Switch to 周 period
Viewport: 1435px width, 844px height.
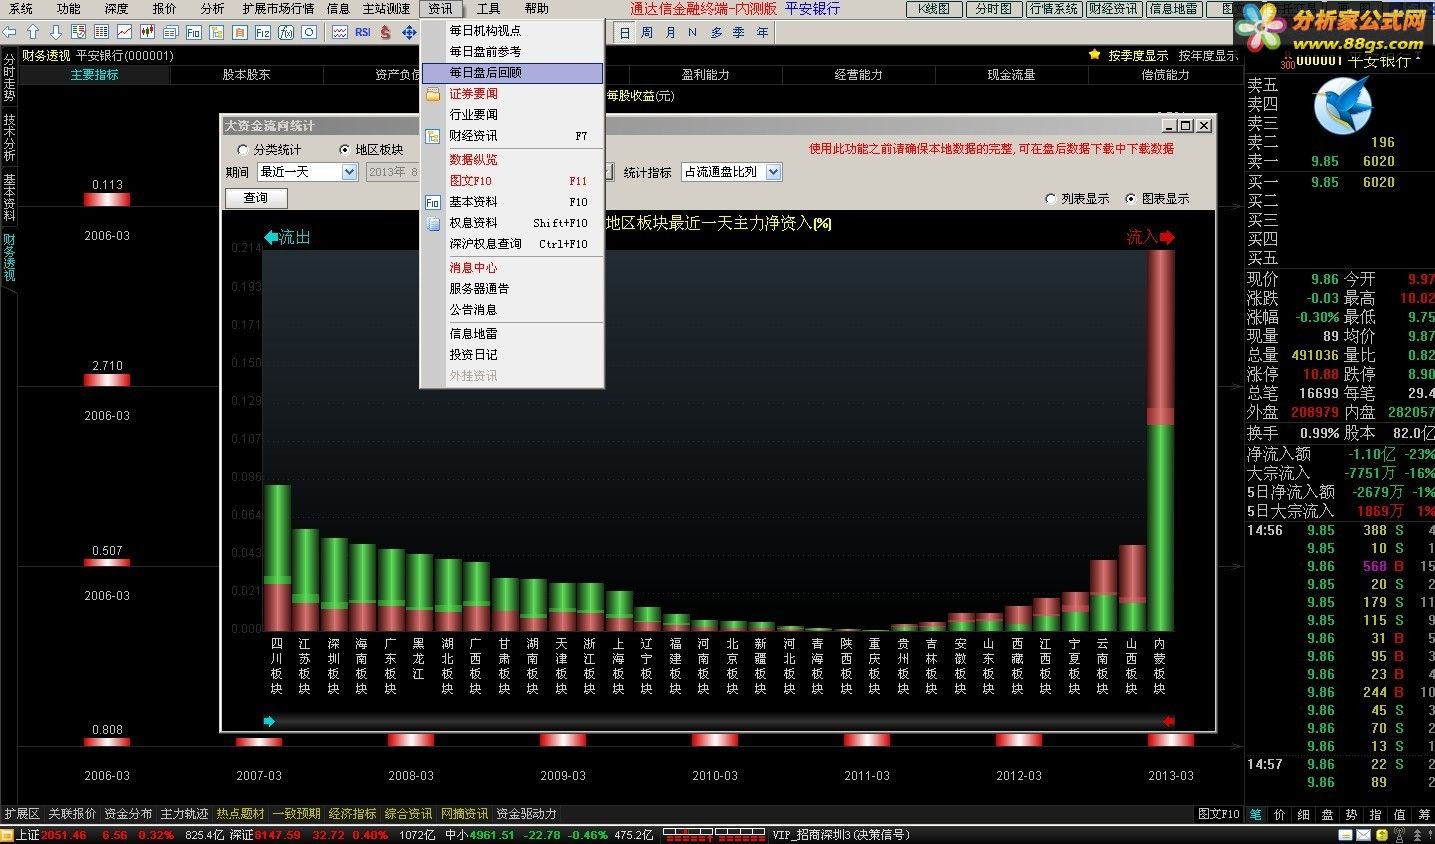click(647, 32)
